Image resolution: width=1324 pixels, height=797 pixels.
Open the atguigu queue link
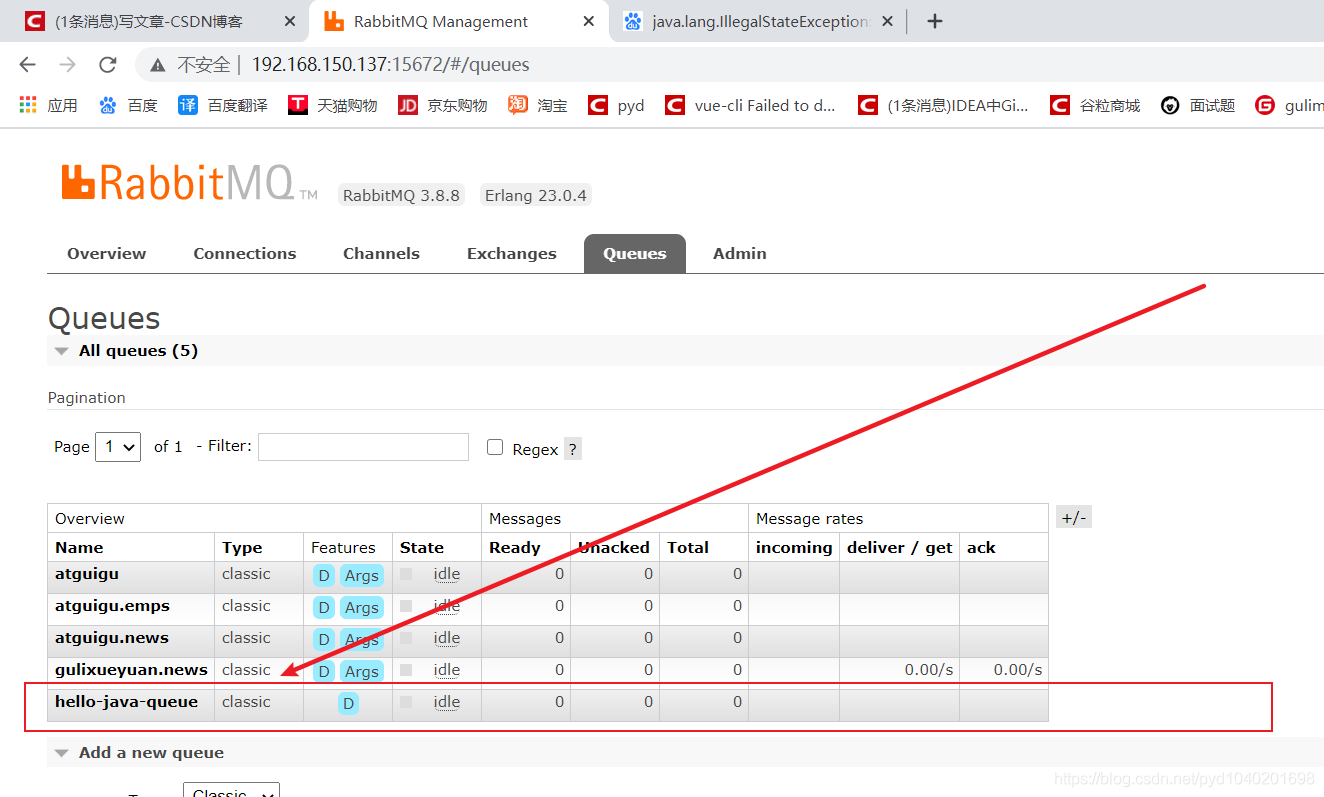(87, 574)
